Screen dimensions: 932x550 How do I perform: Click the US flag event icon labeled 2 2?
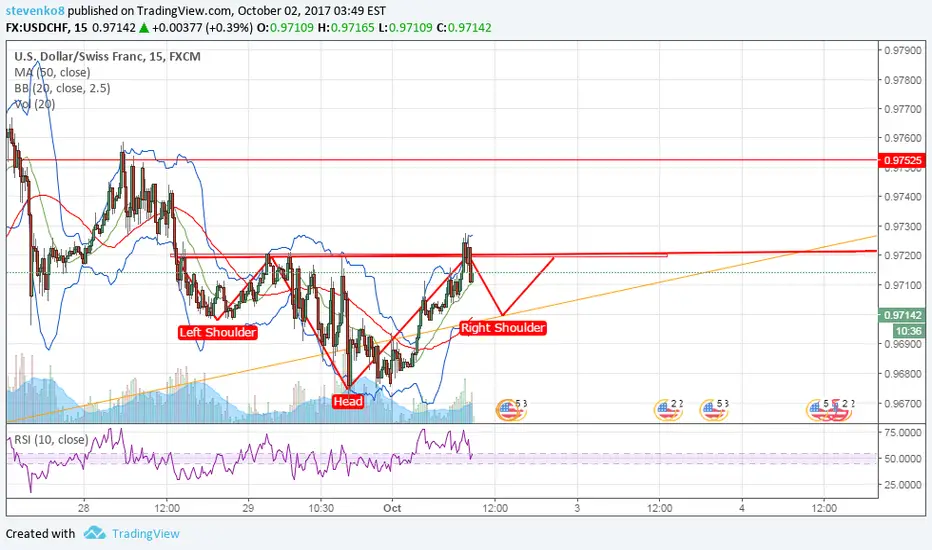pyautogui.click(x=668, y=408)
